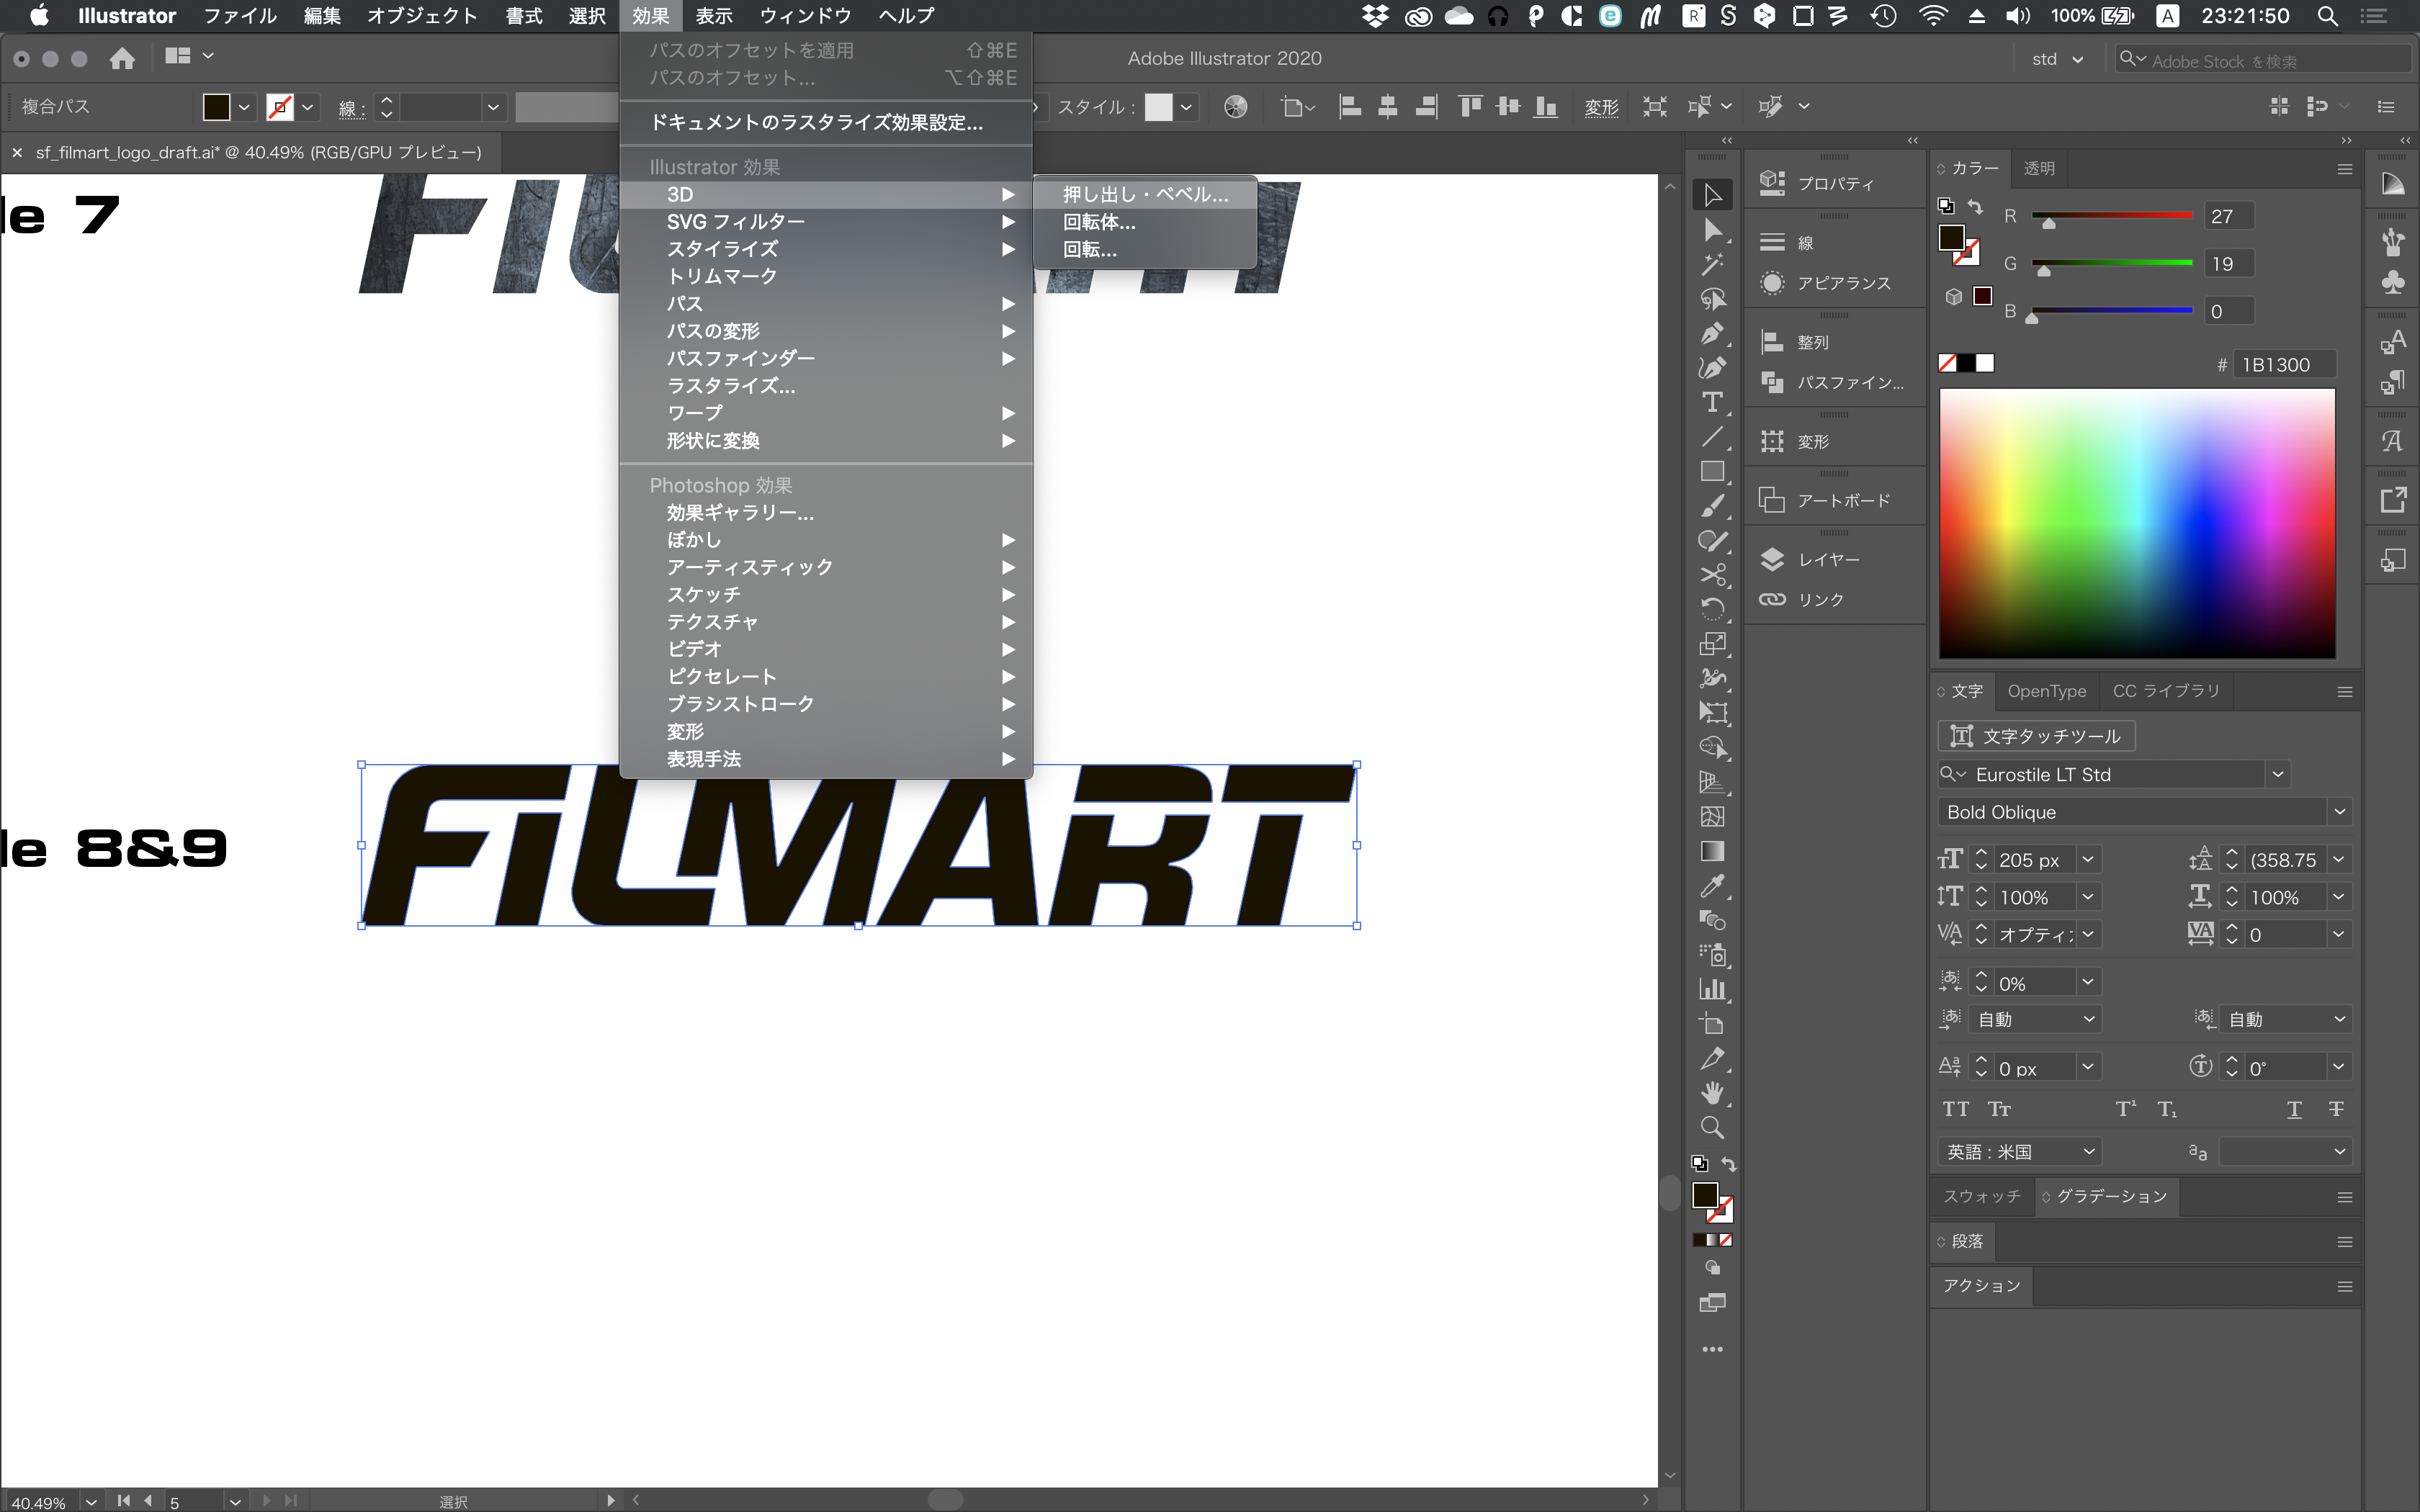
Task: Select the Selection tool arrow
Action: tap(1712, 195)
